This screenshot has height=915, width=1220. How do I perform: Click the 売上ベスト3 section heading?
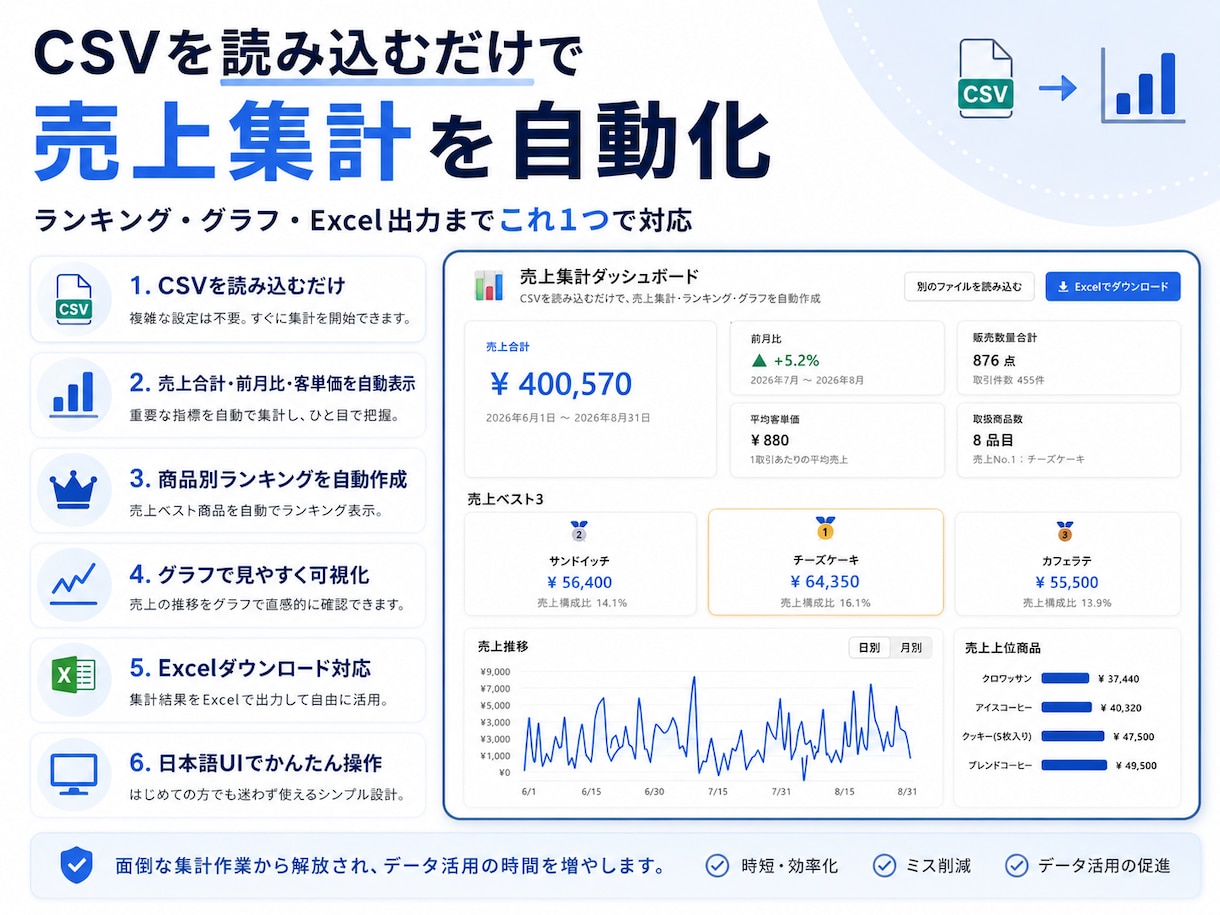[505, 498]
